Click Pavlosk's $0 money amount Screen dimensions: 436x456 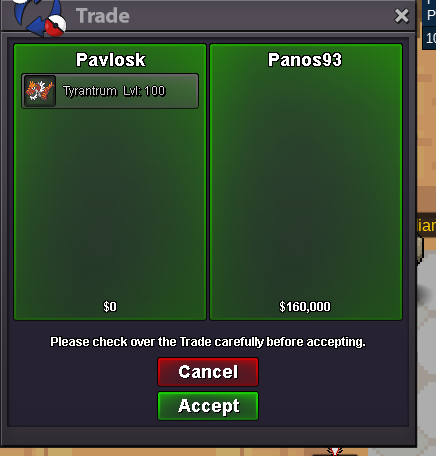point(110,306)
